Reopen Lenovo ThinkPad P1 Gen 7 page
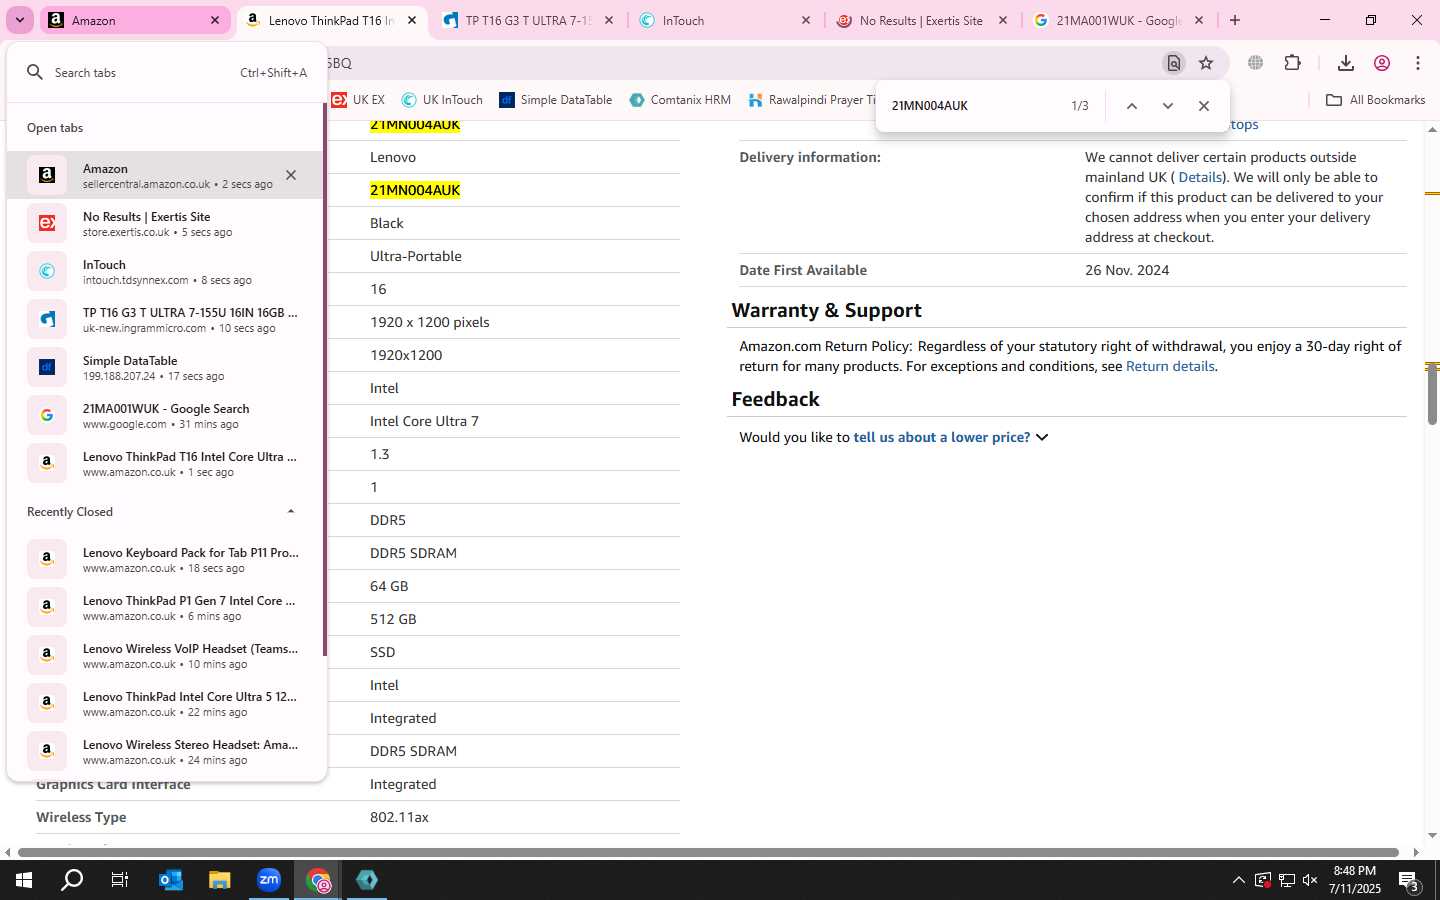 click(x=166, y=607)
